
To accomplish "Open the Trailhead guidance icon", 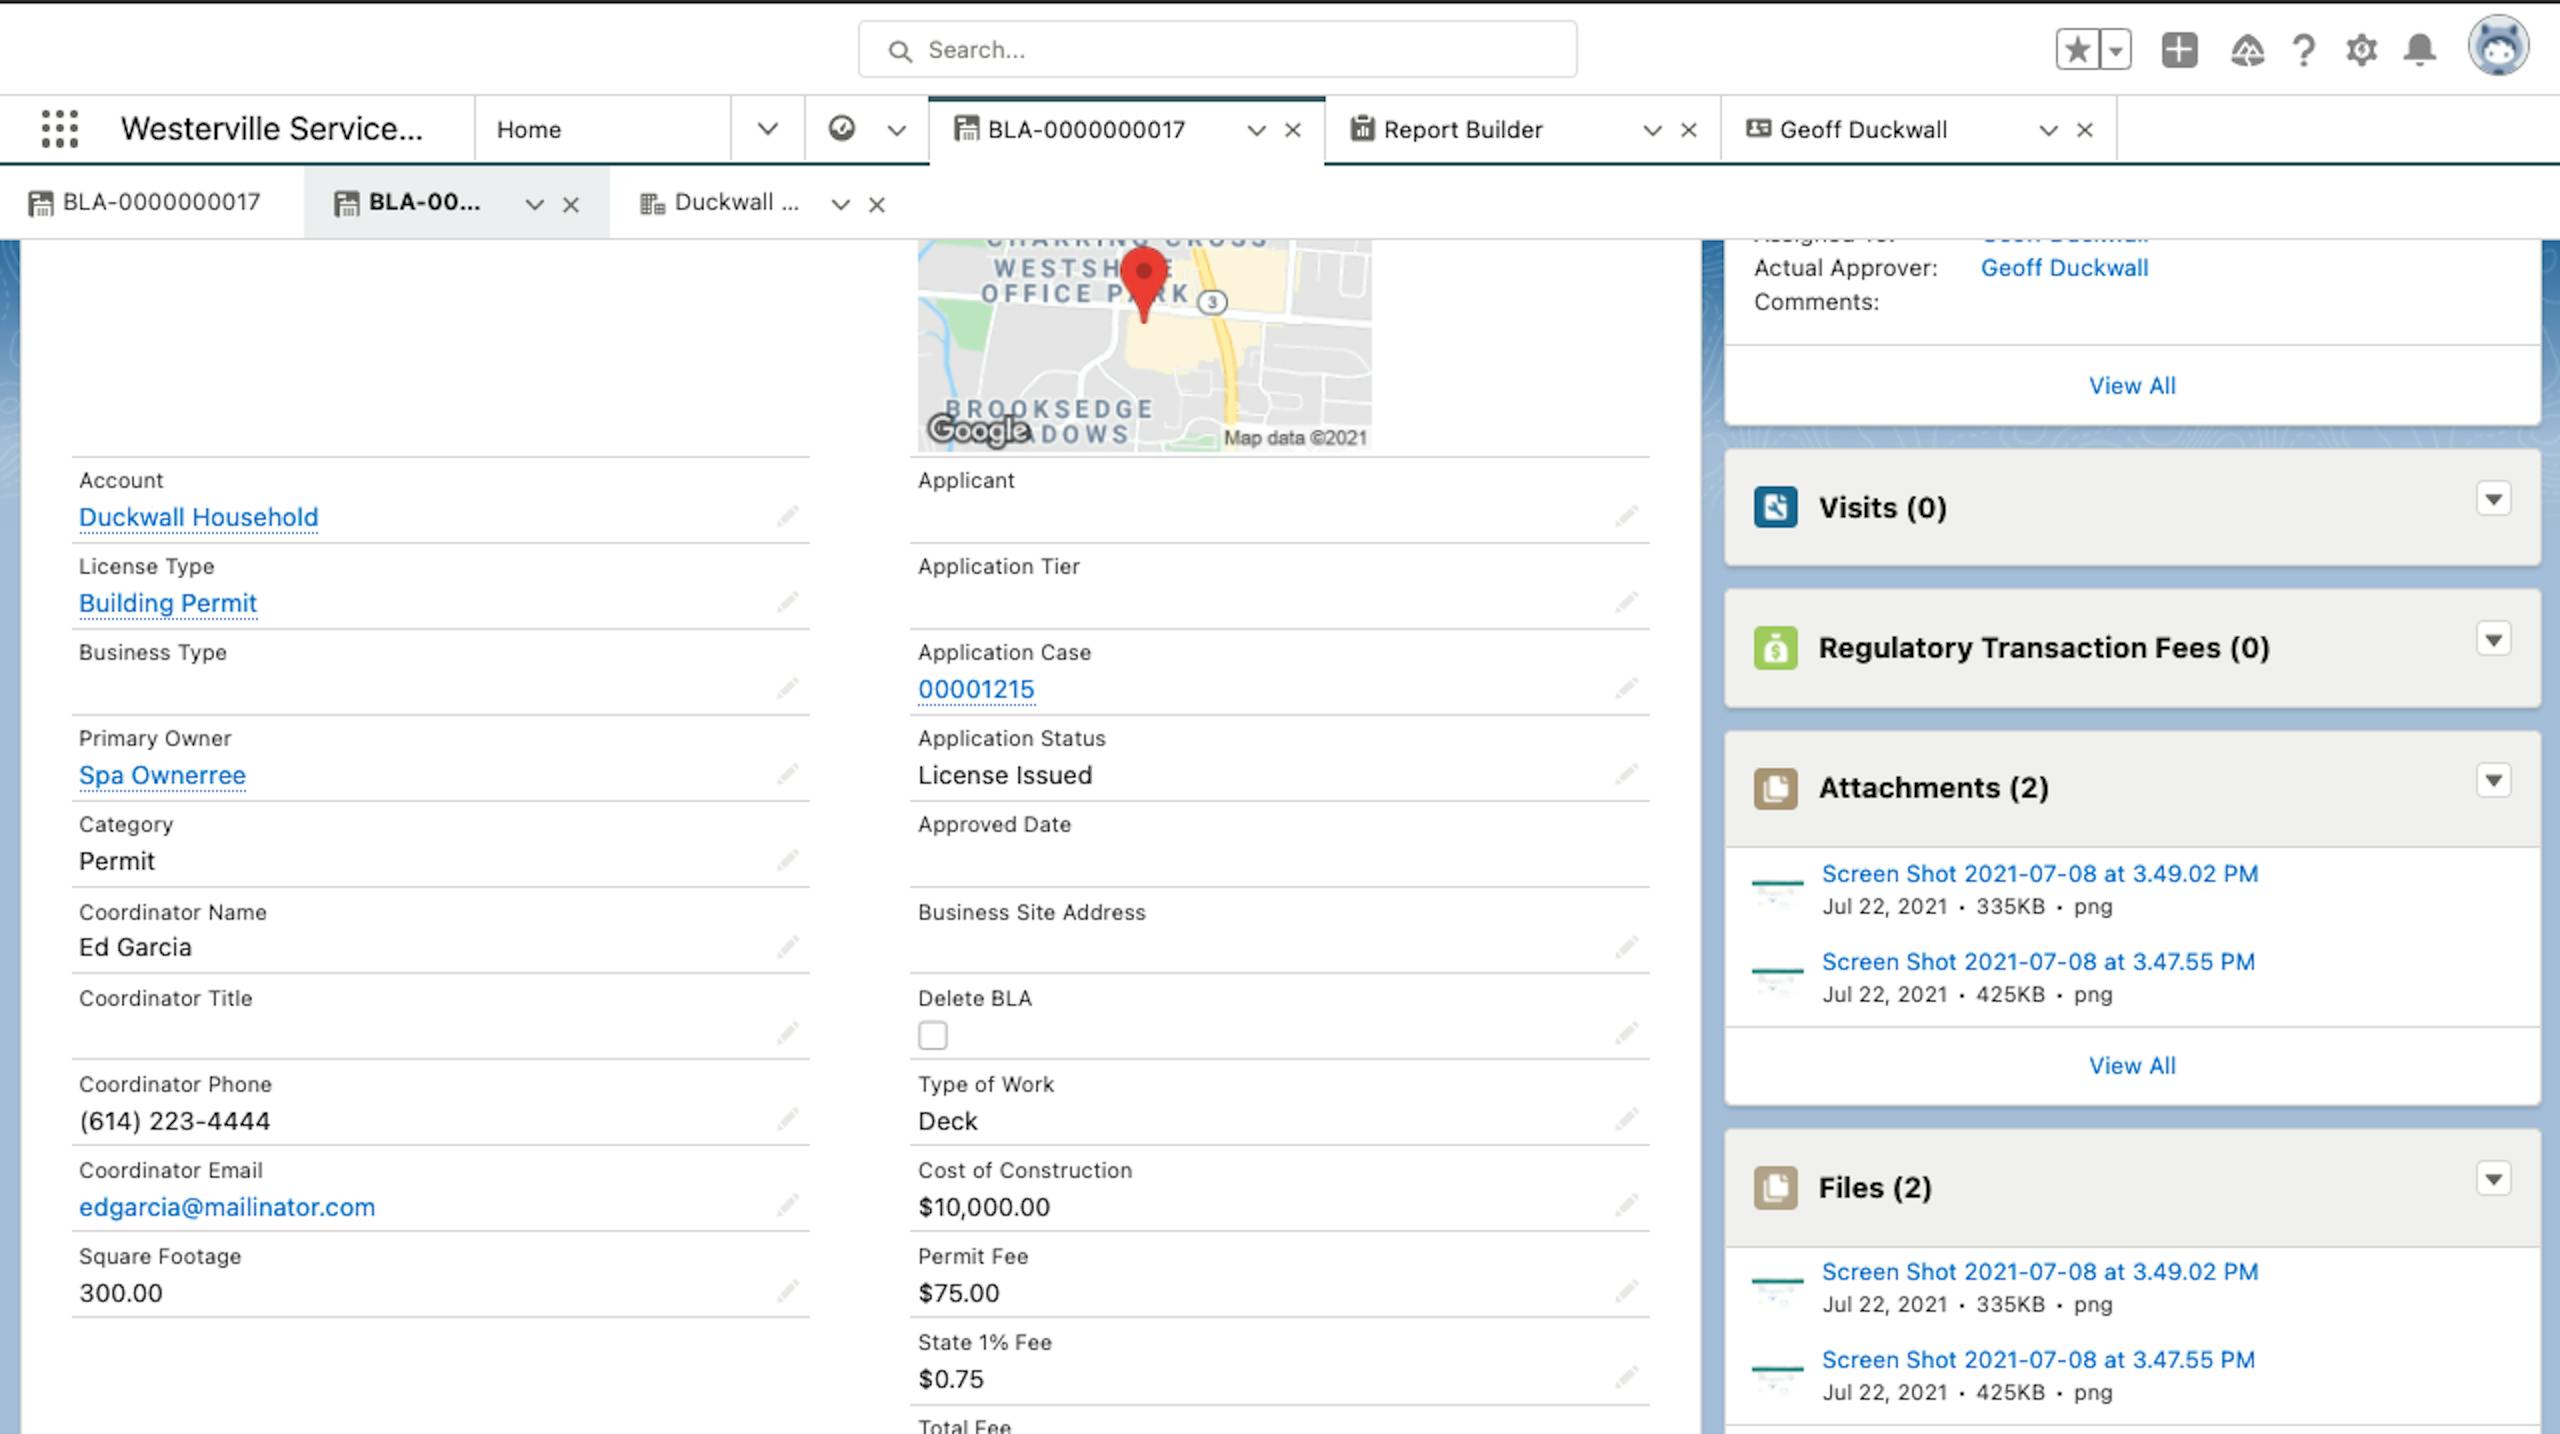I will (2246, 50).
